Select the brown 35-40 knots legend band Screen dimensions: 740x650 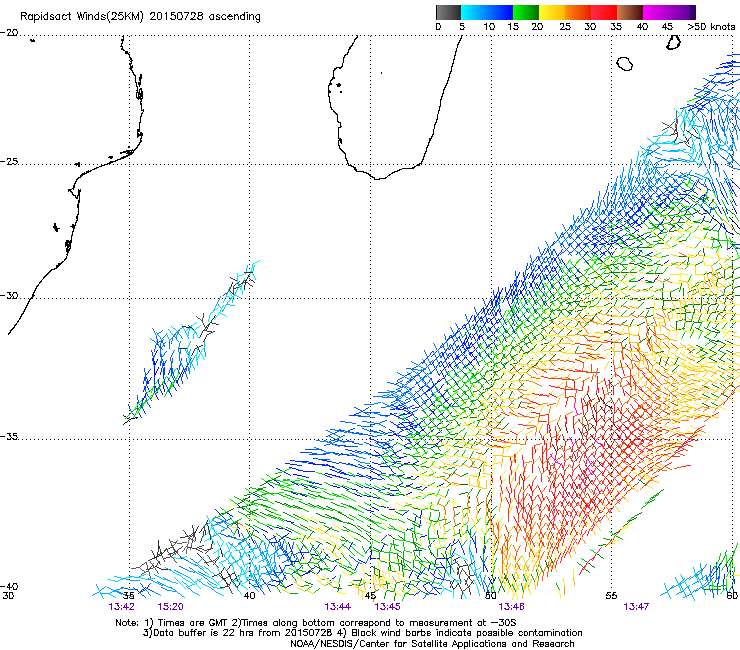(630, 12)
